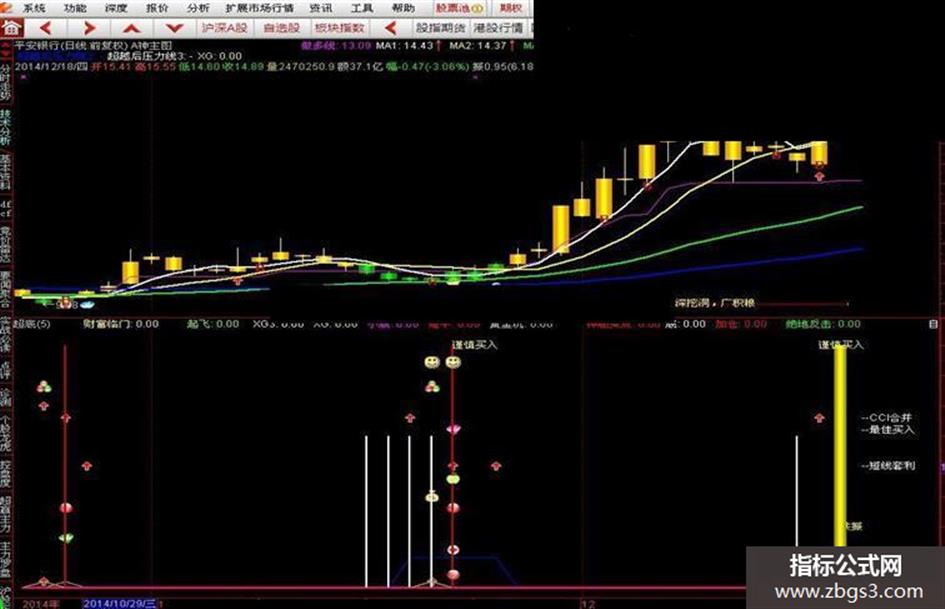Select the 板块指数 toolbar button
The height and width of the screenshot is (609, 945).
(340, 28)
